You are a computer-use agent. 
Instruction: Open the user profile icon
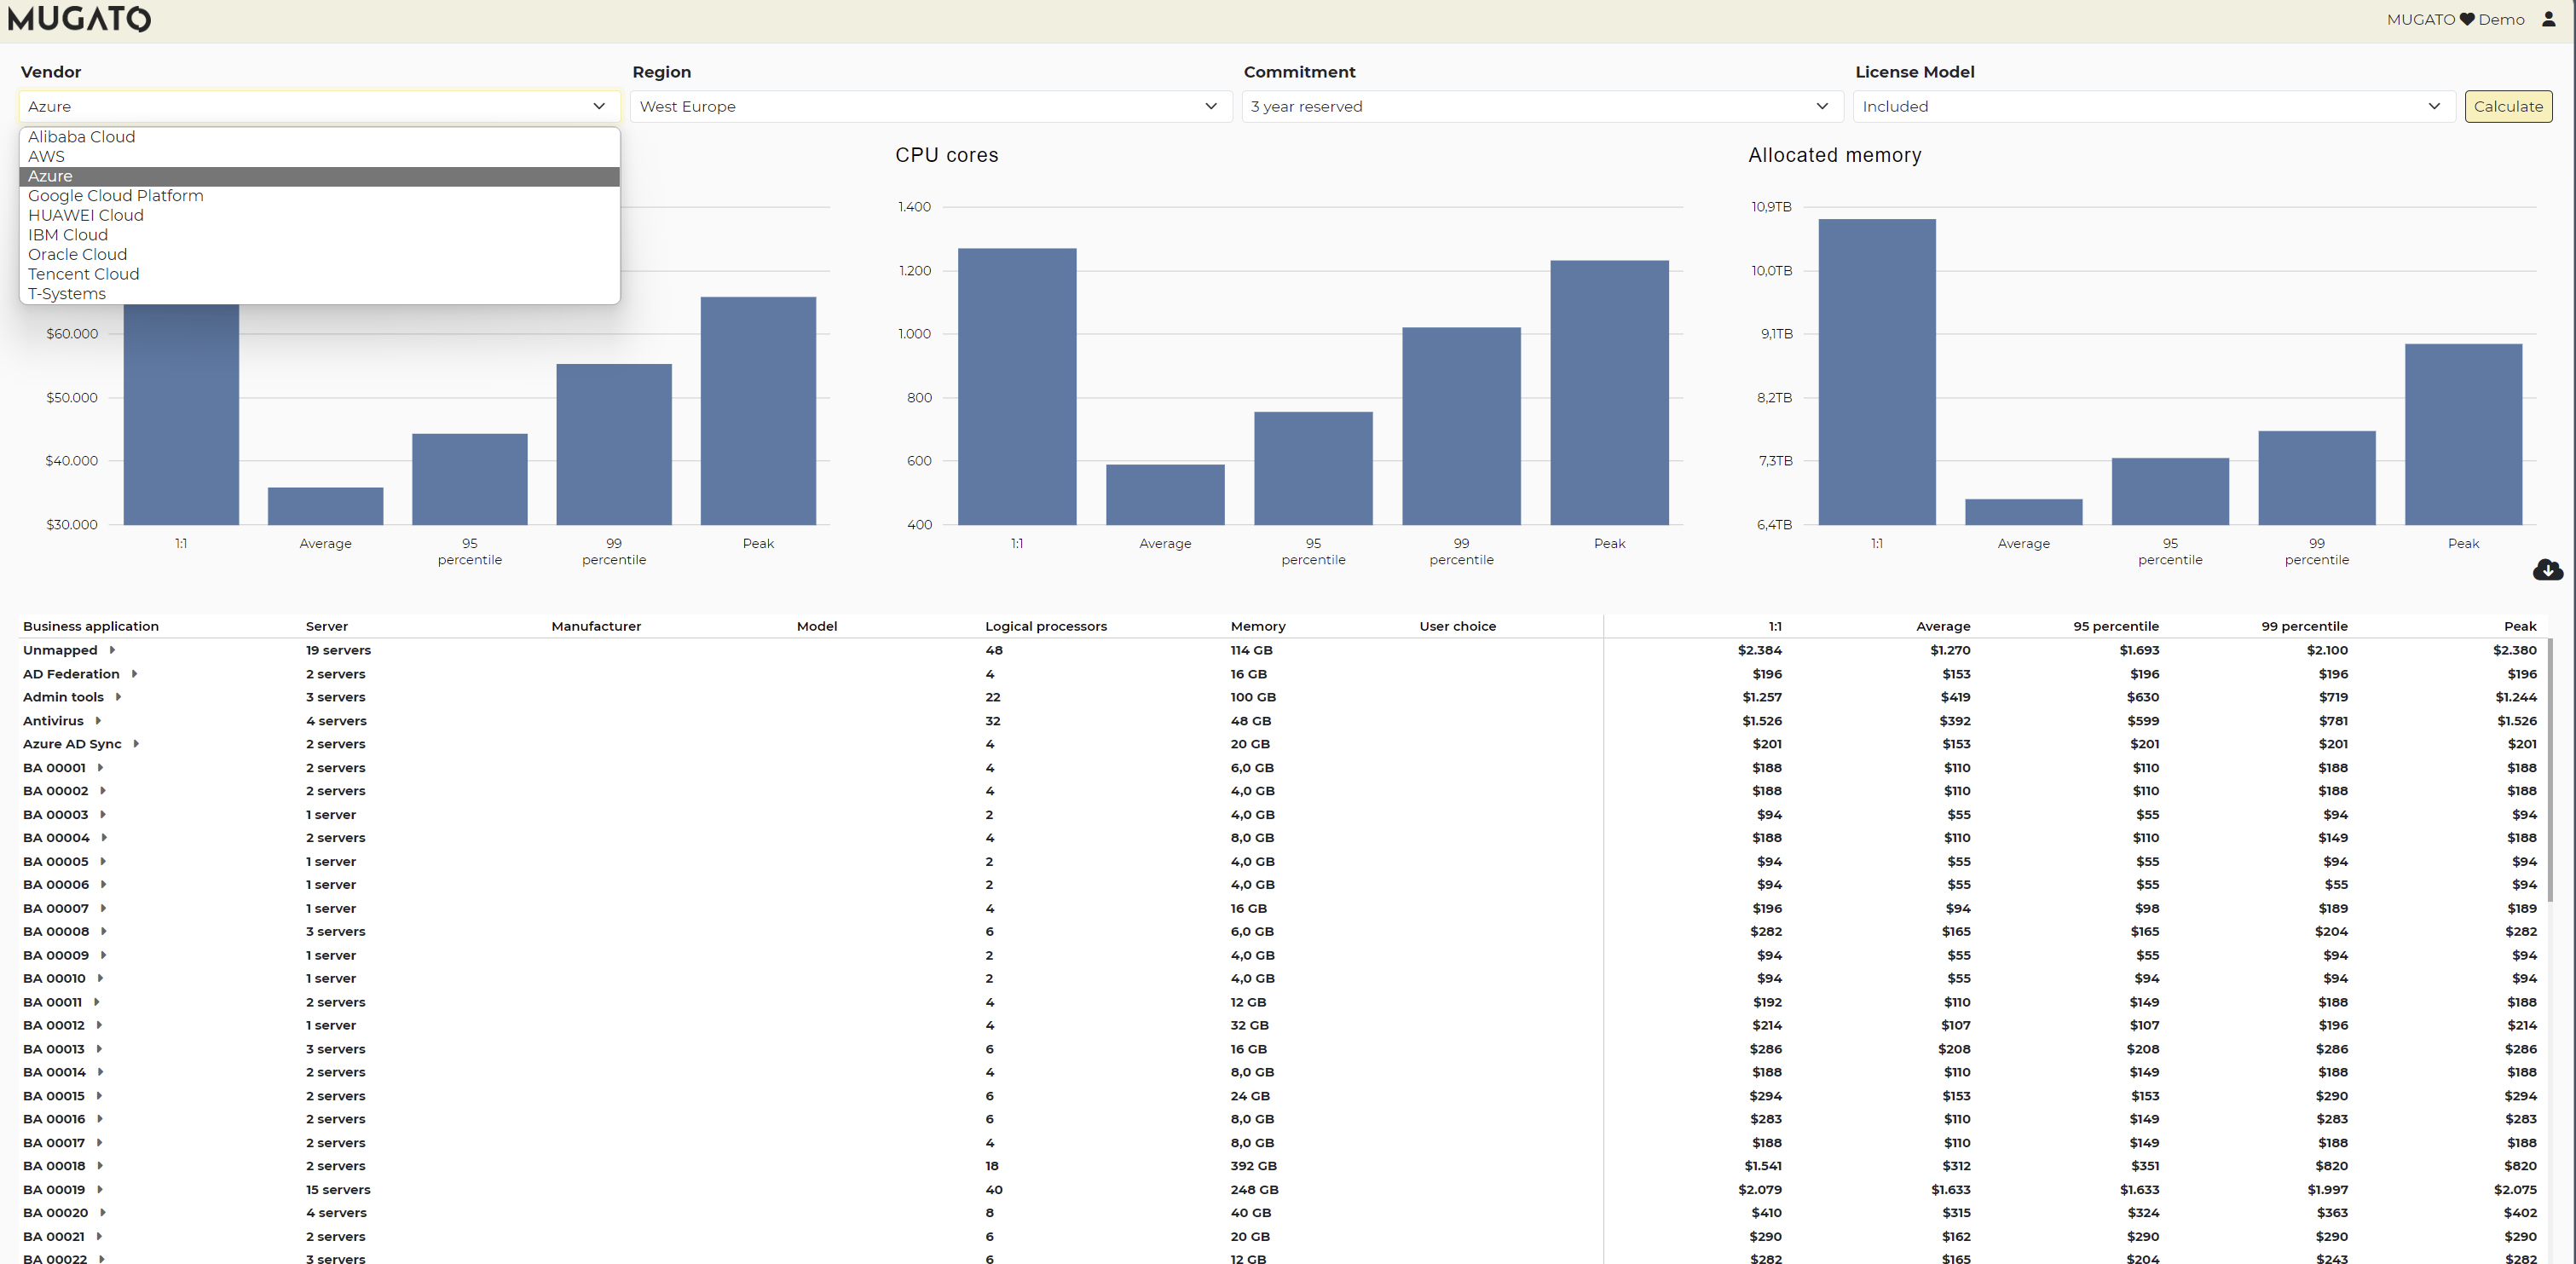pyautogui.click(x=2548, y=19)
